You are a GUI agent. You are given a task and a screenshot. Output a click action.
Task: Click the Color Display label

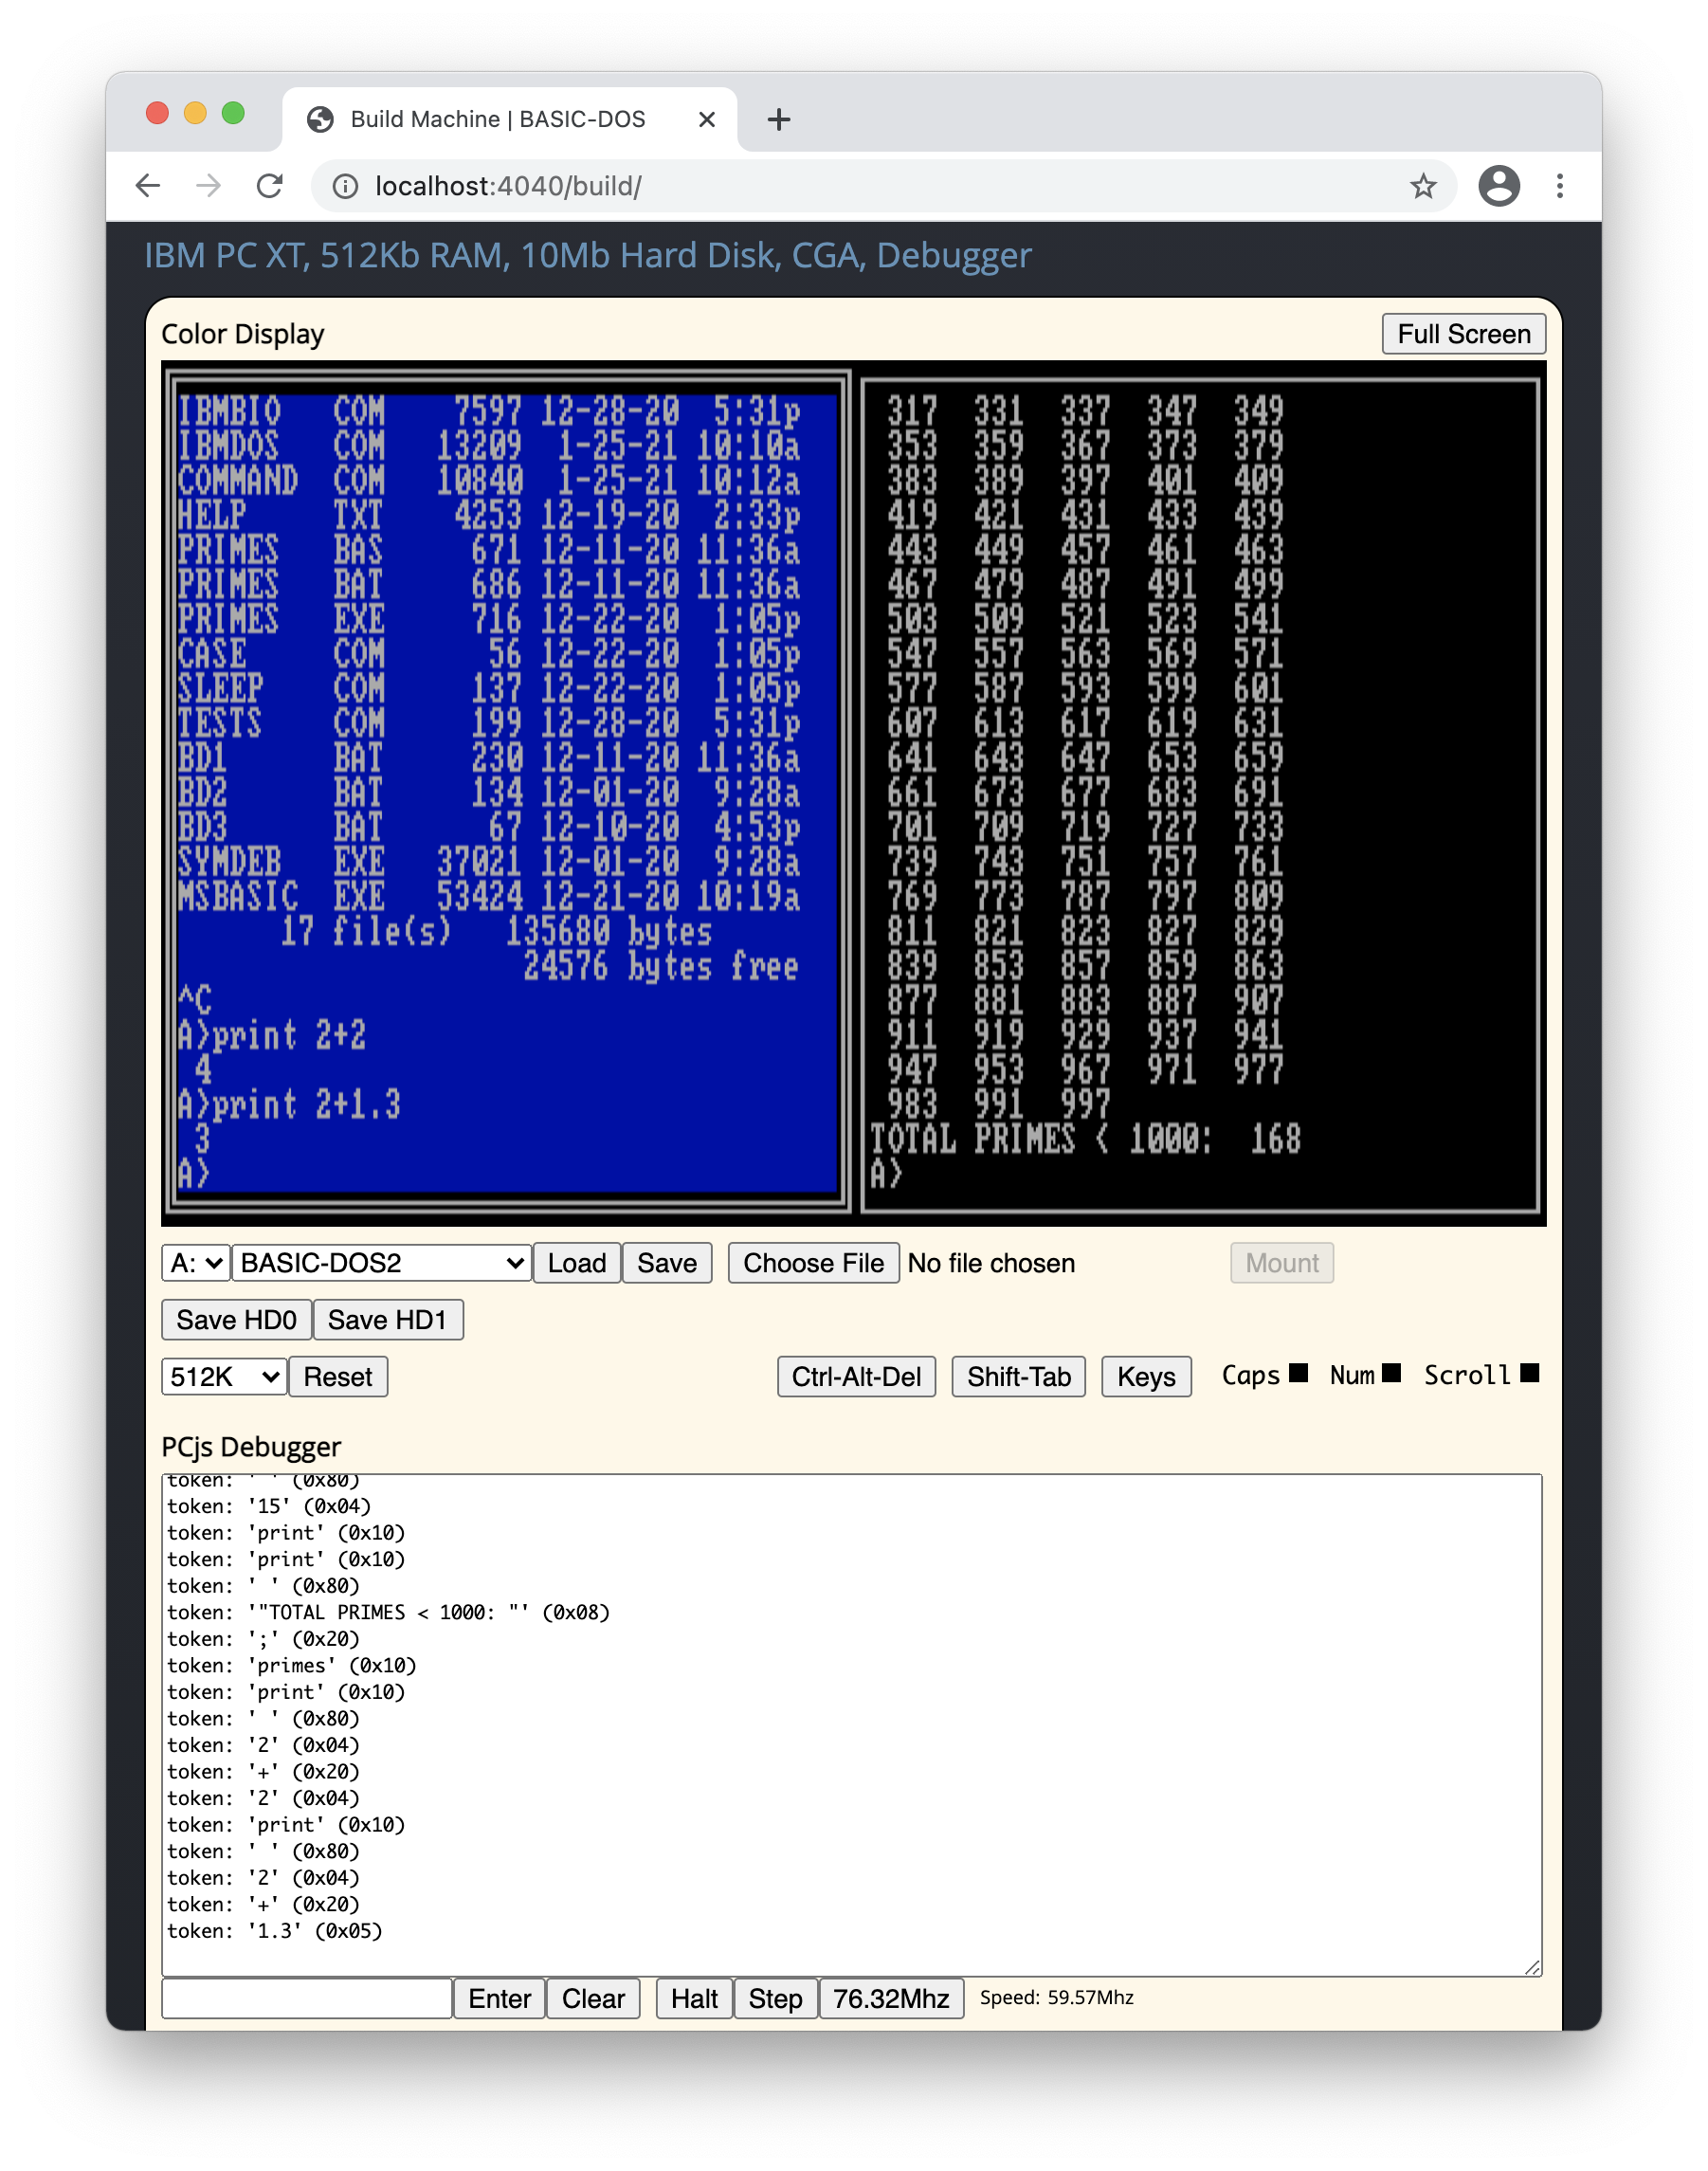click(x=243, y=334)
